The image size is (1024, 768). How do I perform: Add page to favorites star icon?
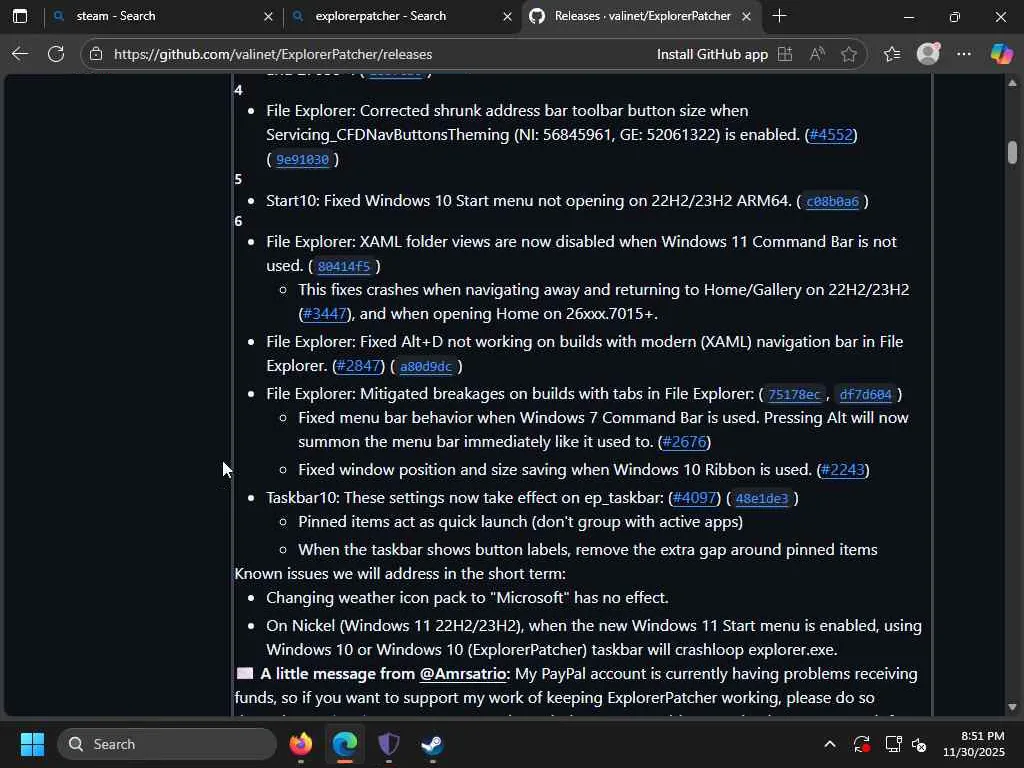tap(849, 54)
